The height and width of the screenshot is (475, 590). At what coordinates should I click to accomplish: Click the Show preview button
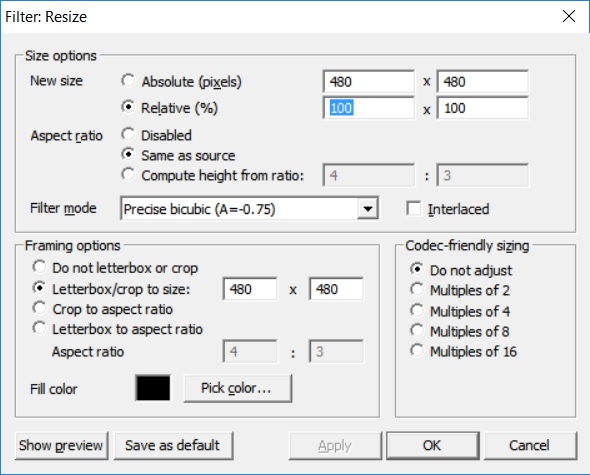point(62,446)
